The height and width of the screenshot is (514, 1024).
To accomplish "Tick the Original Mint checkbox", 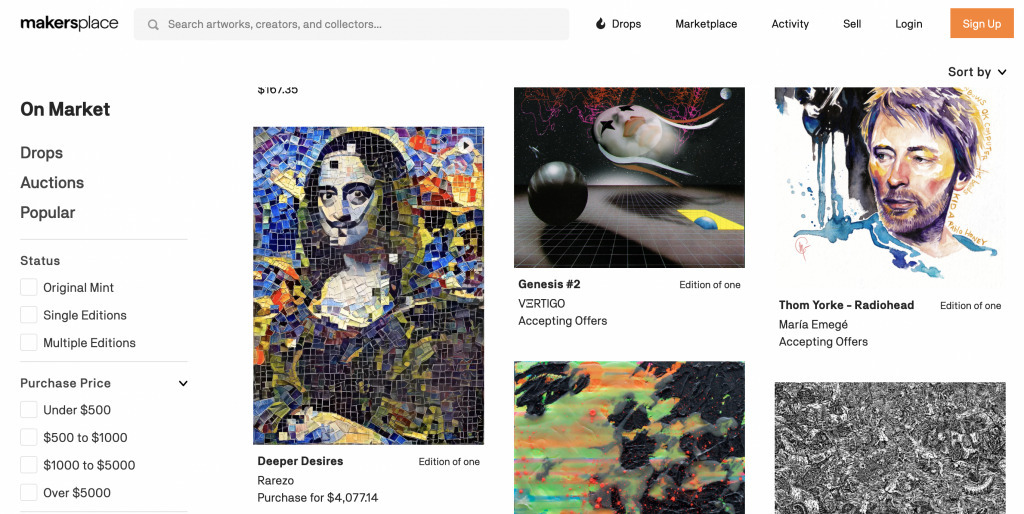I will tap(29, 287).
